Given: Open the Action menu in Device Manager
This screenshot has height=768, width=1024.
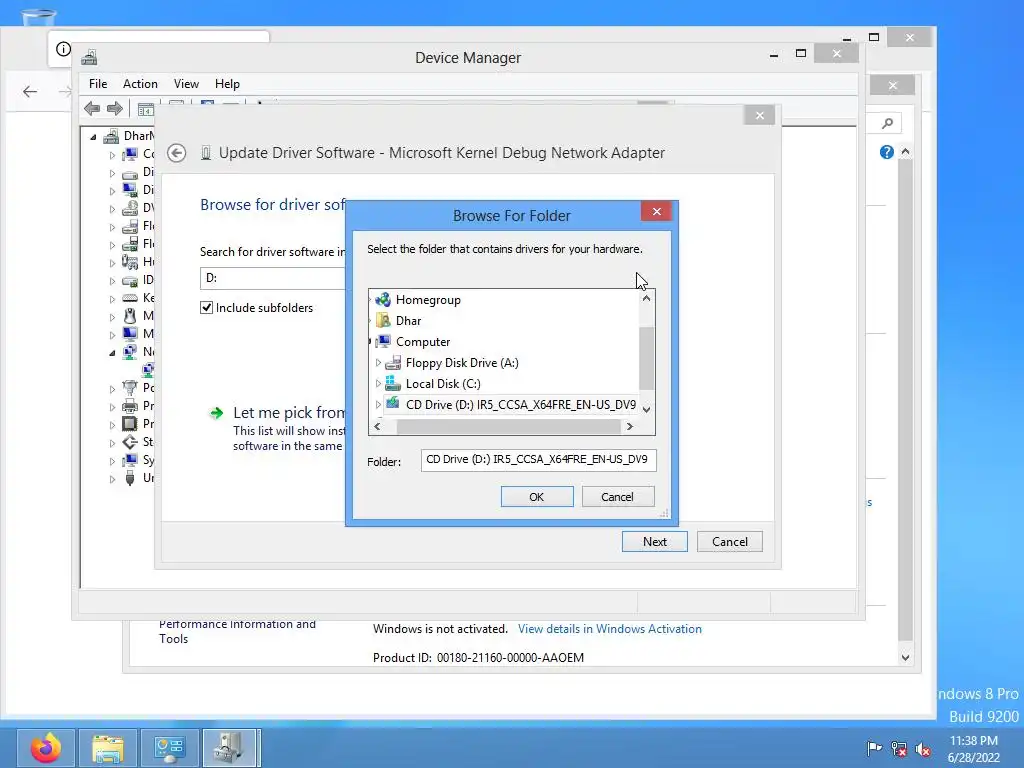Looking at the screenshot, I should pos(140,84).
